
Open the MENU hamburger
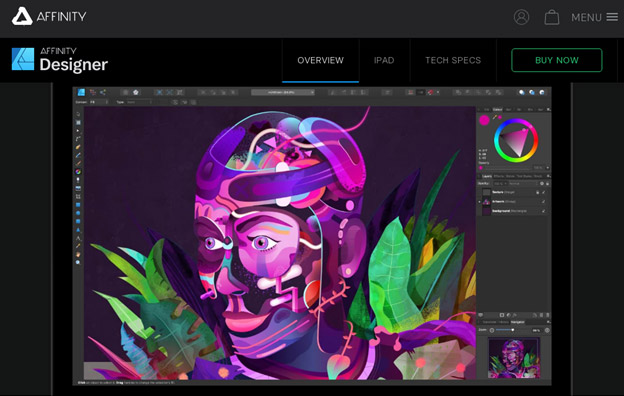pyautogui.click(x=595, y=17)
